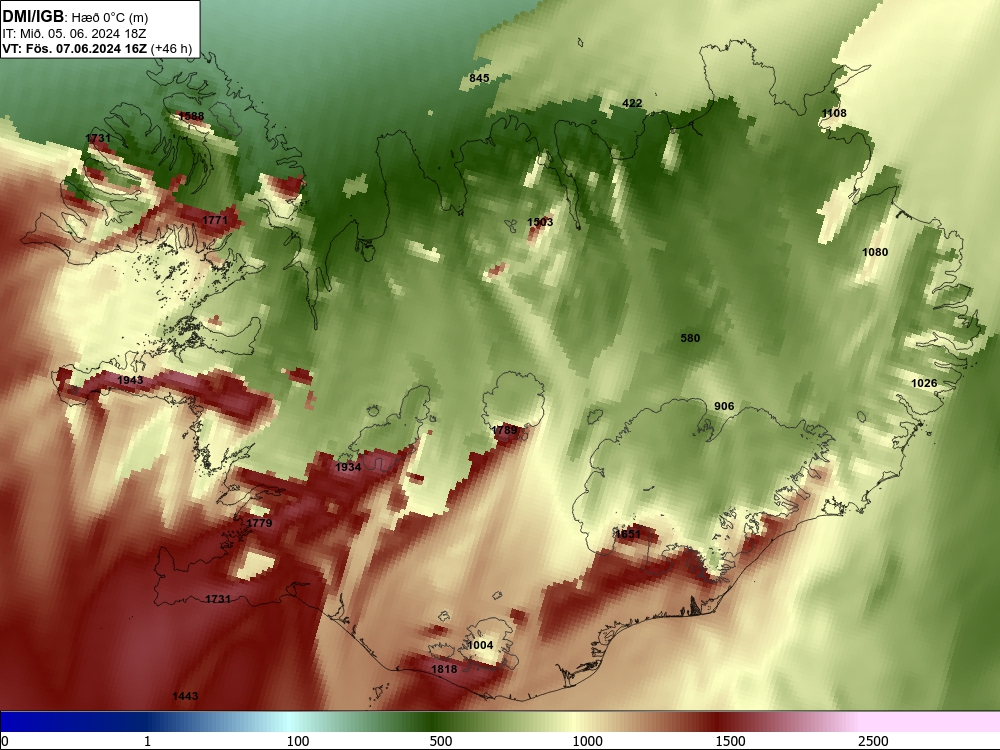Image resolution: width=1000 pixels, height=750 pixels.
Task: Click the 1503 height label
Action: 540,222
